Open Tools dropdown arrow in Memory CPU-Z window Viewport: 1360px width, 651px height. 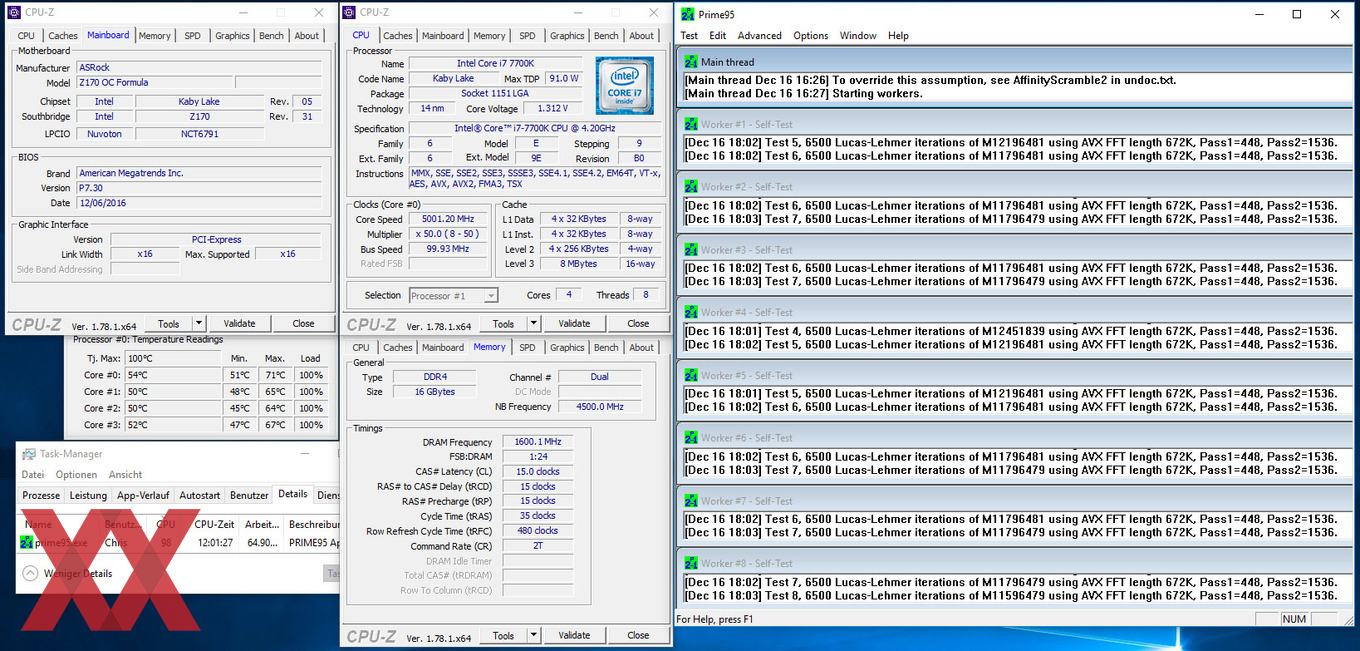pyautogui.click(x=533, y=636)
